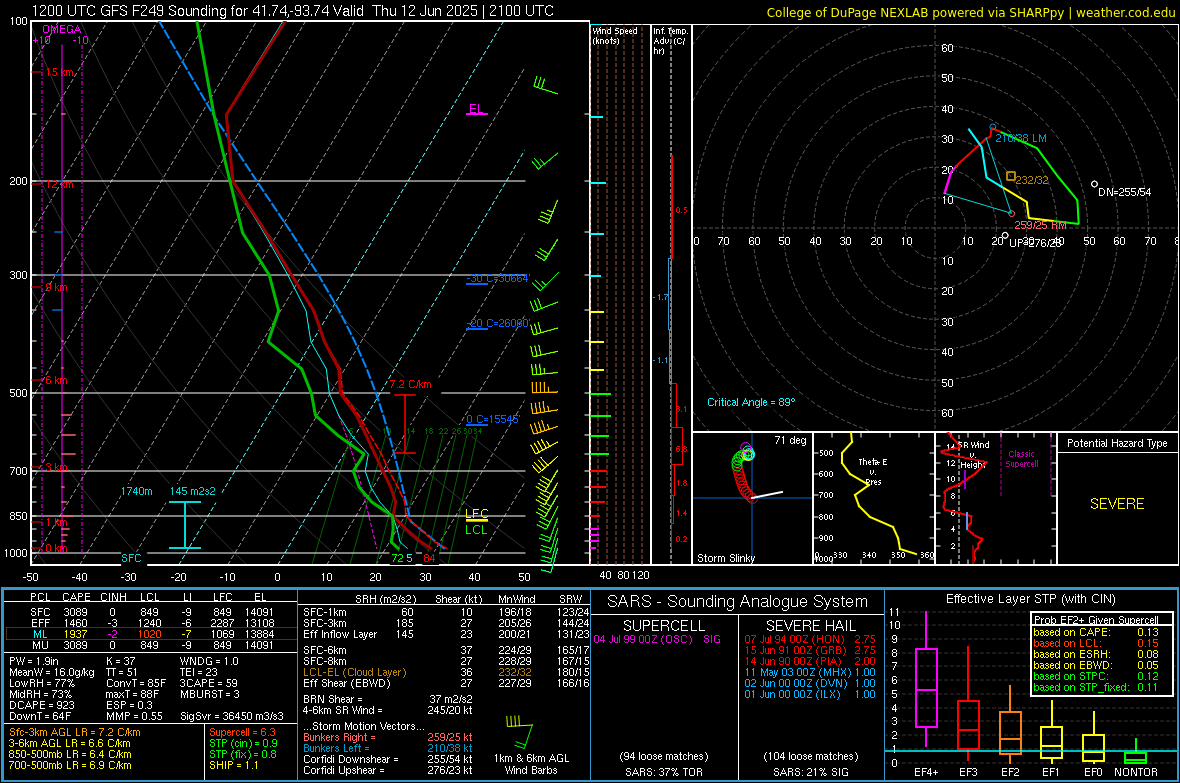This screenshot has height=783, width=1180.
Task: Click the 07 Jul 94 00Z (HON) hail match
Action: click(x=810, y=639)
